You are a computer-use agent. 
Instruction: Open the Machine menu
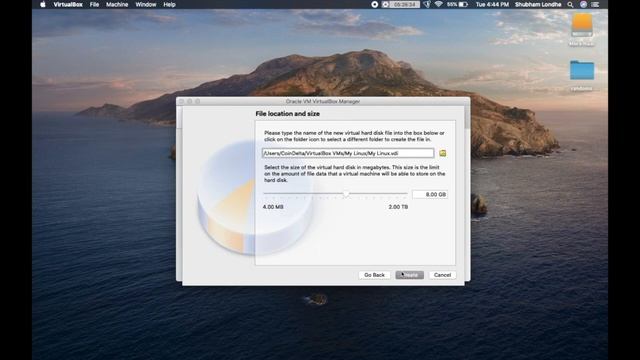point(117,4)
